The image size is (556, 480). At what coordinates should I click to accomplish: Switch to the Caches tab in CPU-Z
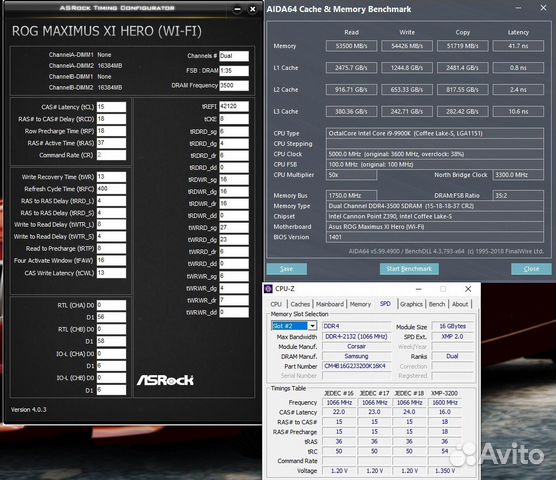point(300,304)
